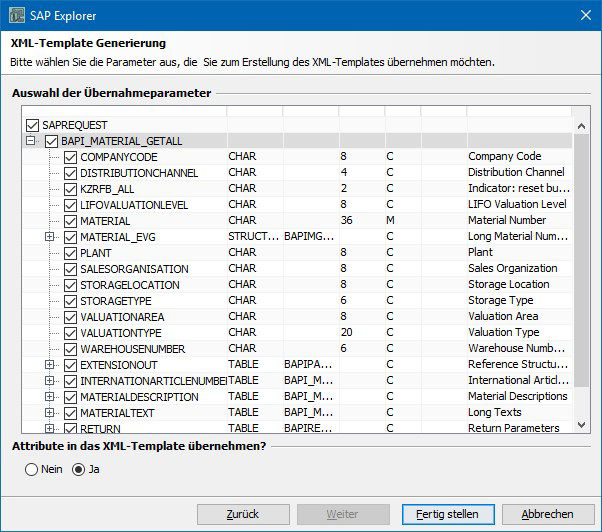602x532 pixels.
Task: Toggle the PLANT checkbox
Action: coord(70,253)
